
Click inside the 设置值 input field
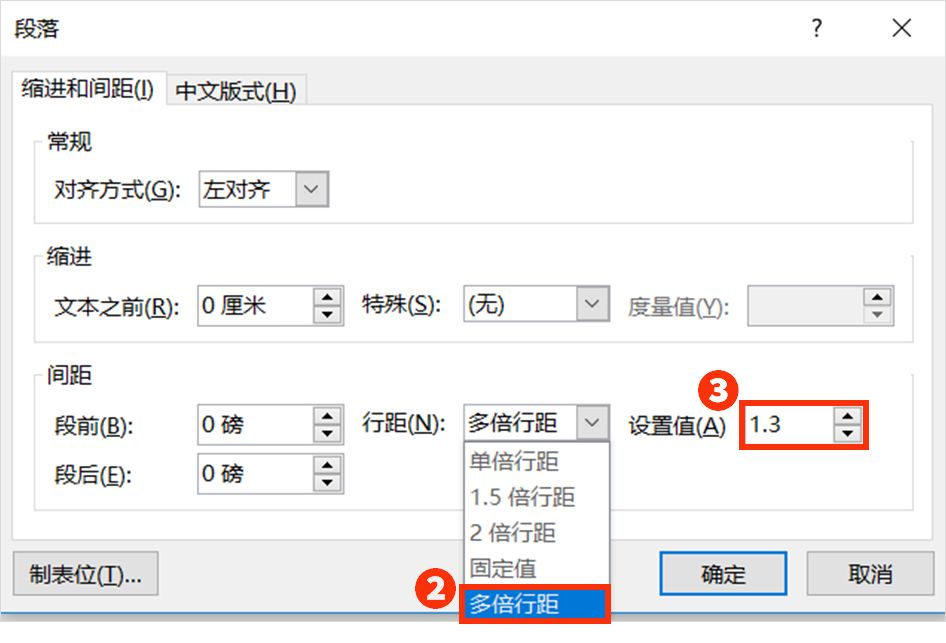[x=790, y=425]
